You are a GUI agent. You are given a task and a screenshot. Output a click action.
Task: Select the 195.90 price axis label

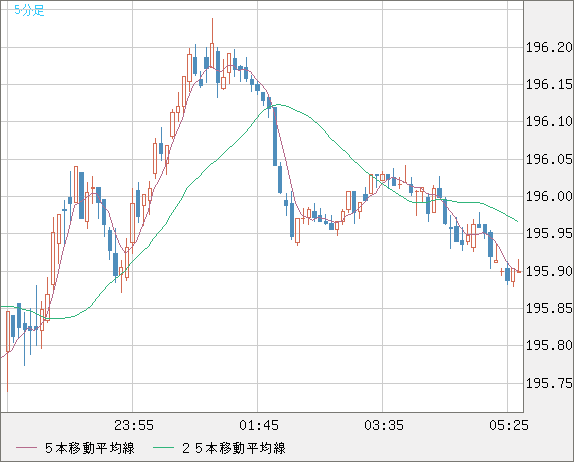click(549, 271)
